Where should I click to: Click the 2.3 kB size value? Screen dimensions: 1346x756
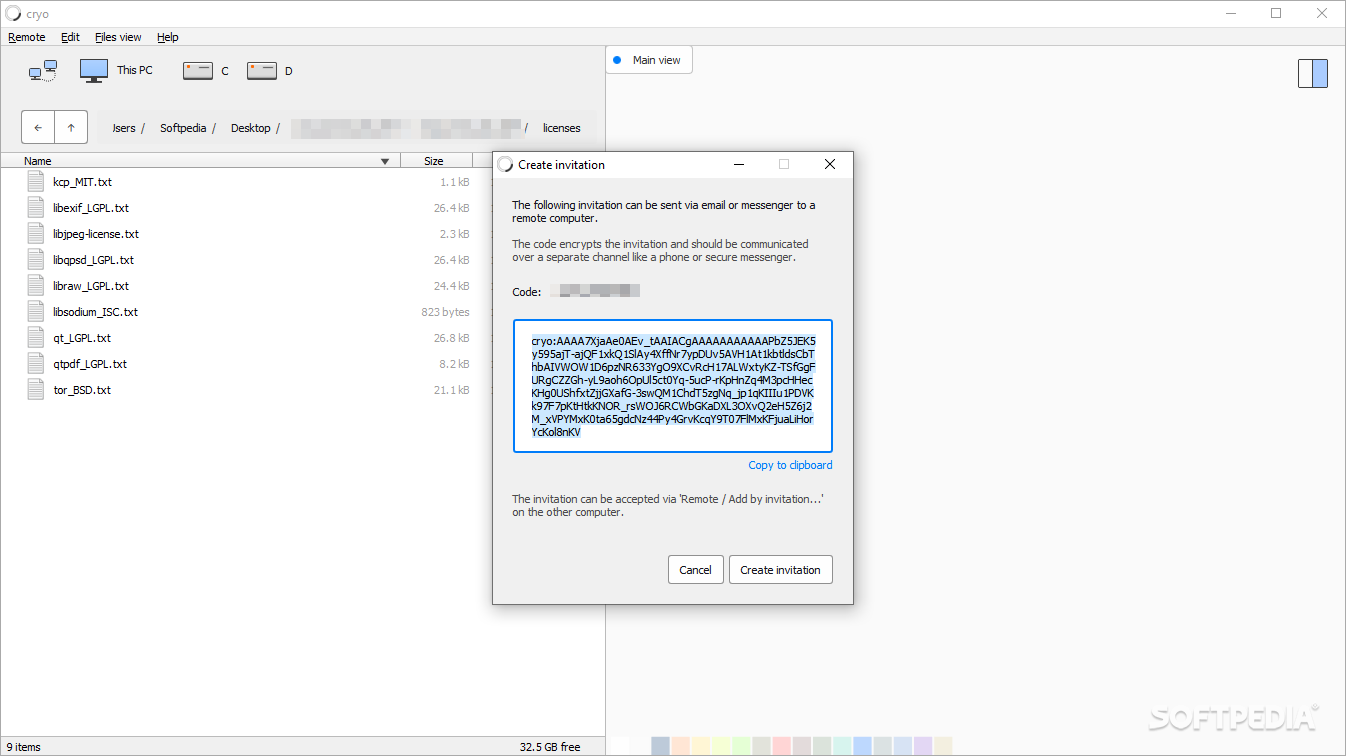coord(455,234)
